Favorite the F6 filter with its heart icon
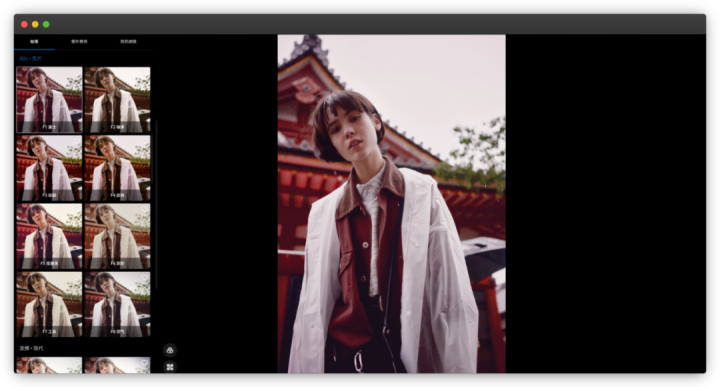Viewport: 720px width, 387px height. pos(144,210)
